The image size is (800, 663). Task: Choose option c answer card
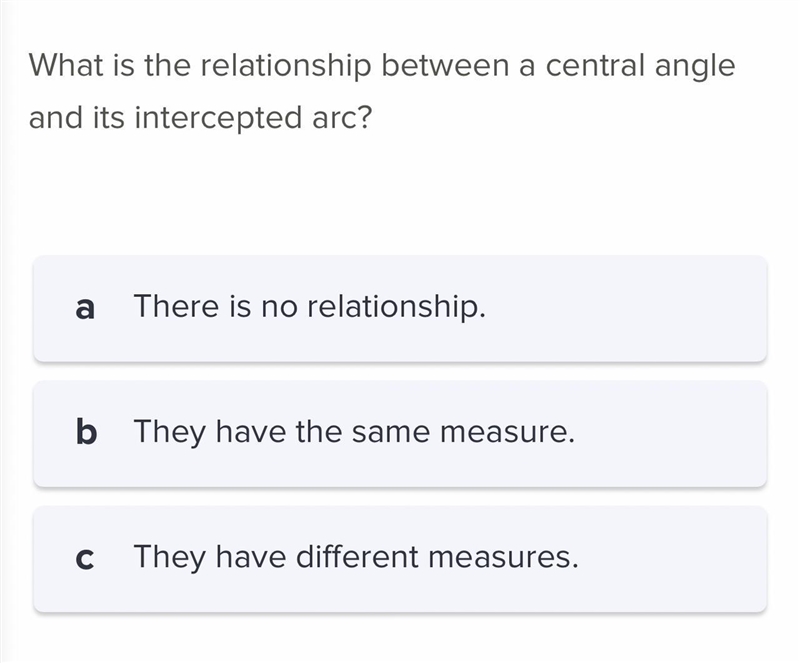400,559
